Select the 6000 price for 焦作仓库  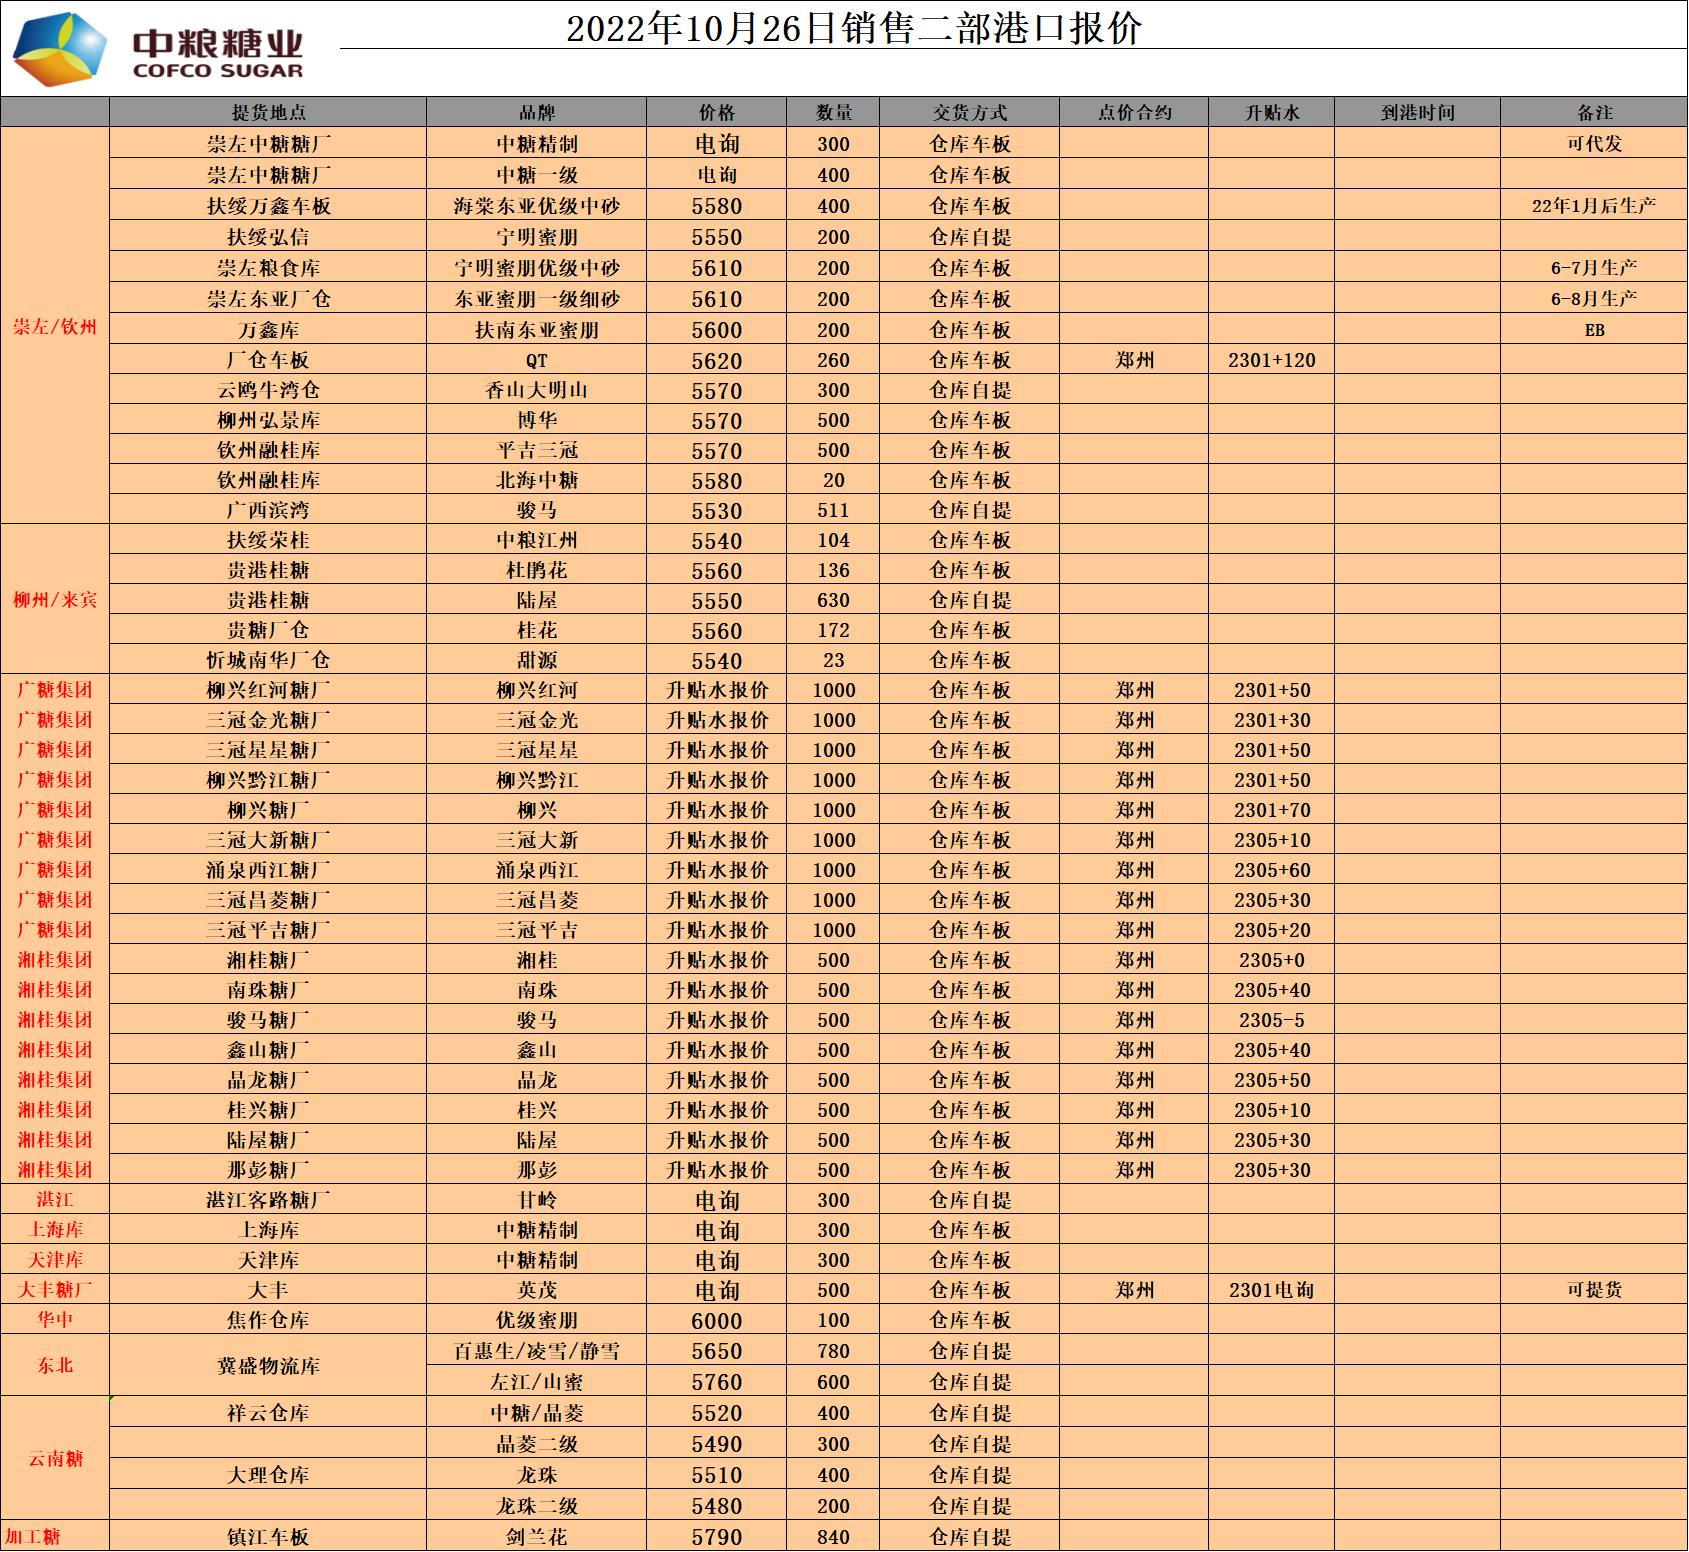(x=717, y=1320)
